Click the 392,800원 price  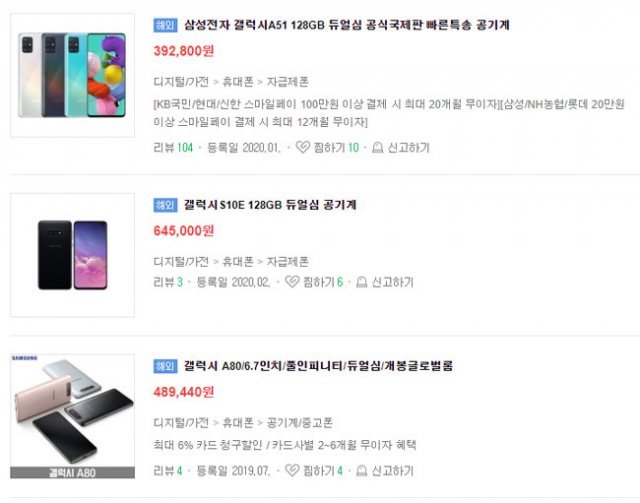click(x=184, y=51)
